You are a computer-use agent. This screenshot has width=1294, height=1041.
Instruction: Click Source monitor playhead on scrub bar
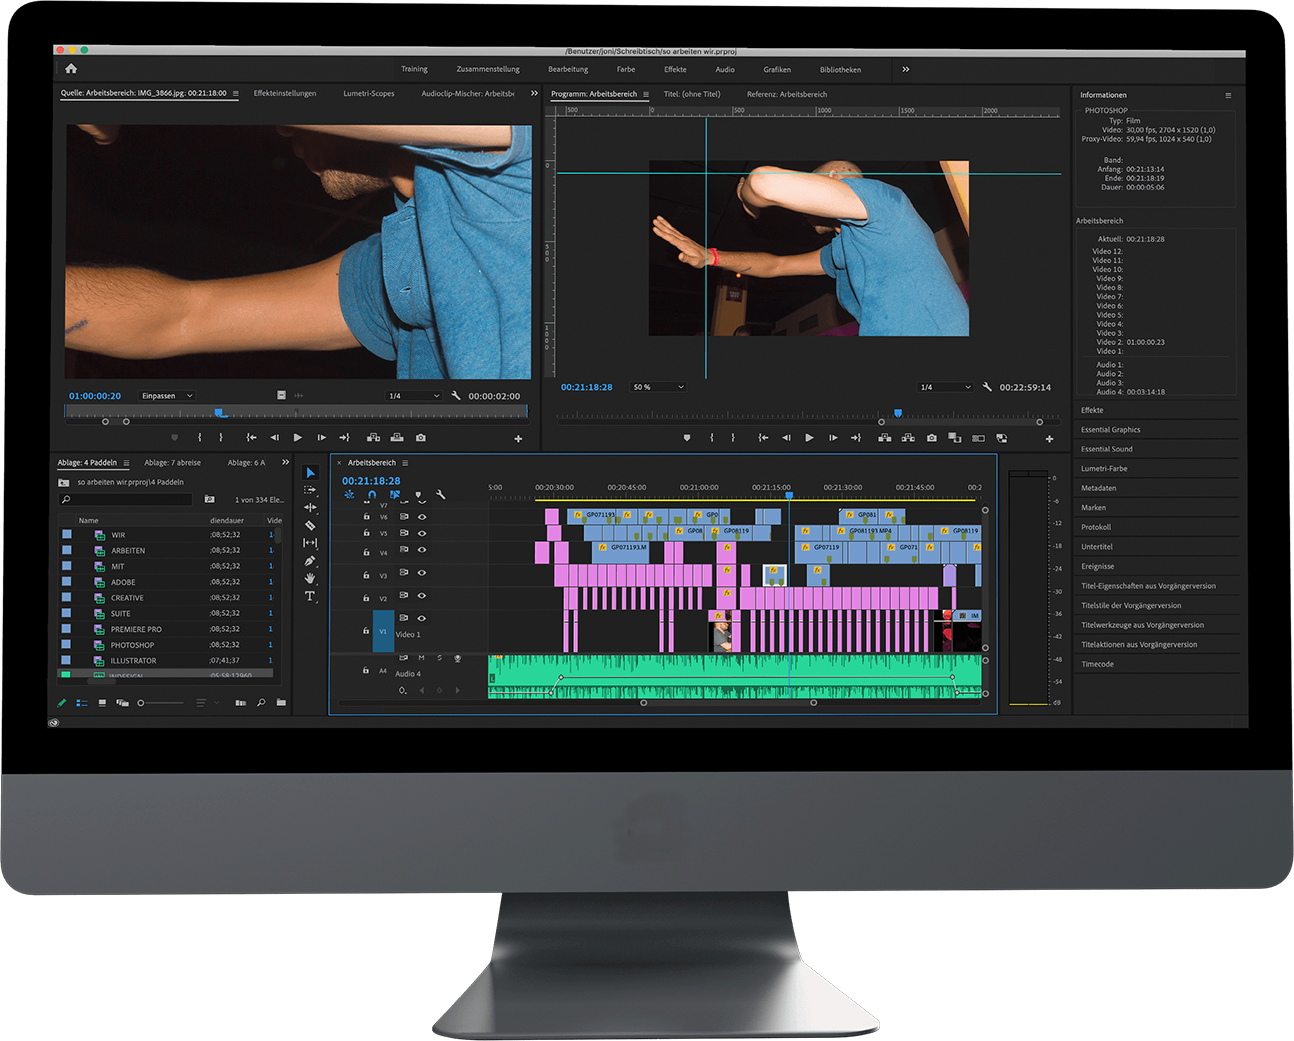[x=220, y=412]
